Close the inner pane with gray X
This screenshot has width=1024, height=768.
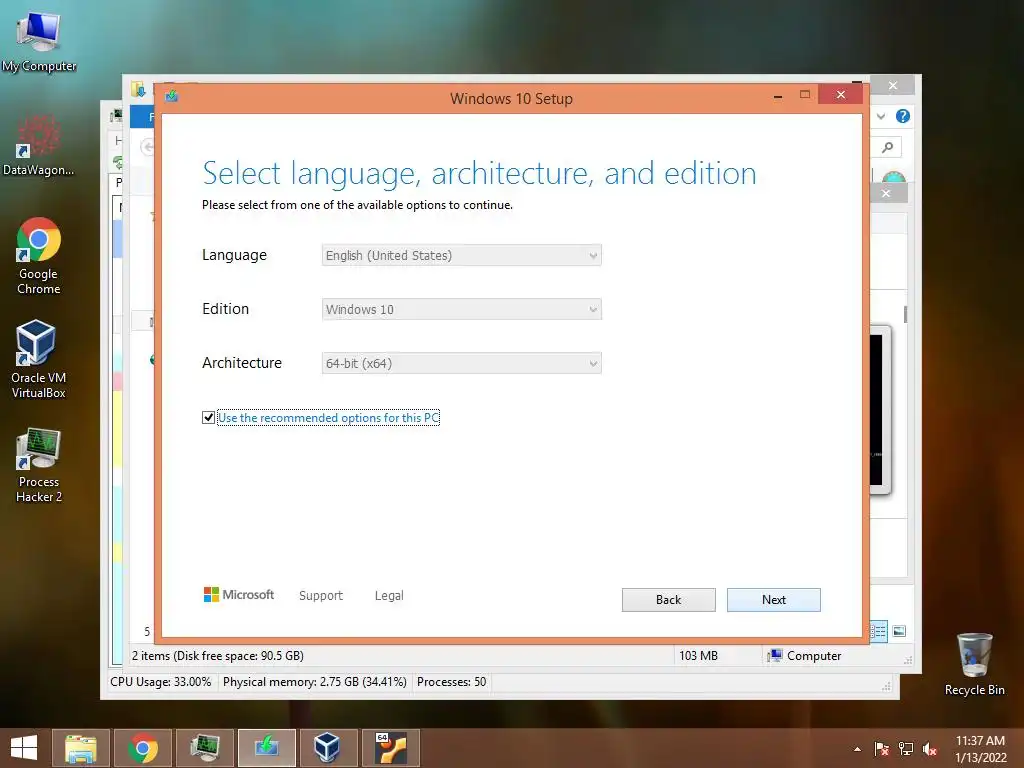coord(886,193)
